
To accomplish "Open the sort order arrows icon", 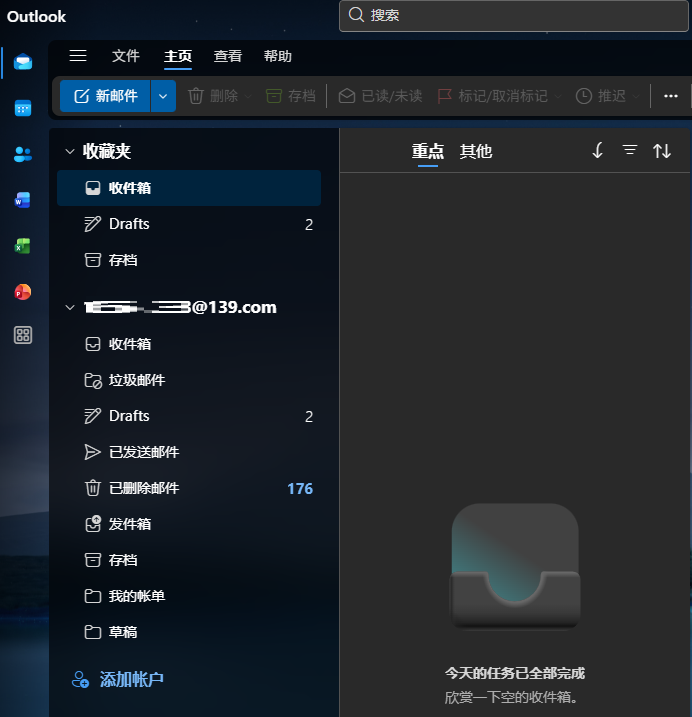I will 662,150.
